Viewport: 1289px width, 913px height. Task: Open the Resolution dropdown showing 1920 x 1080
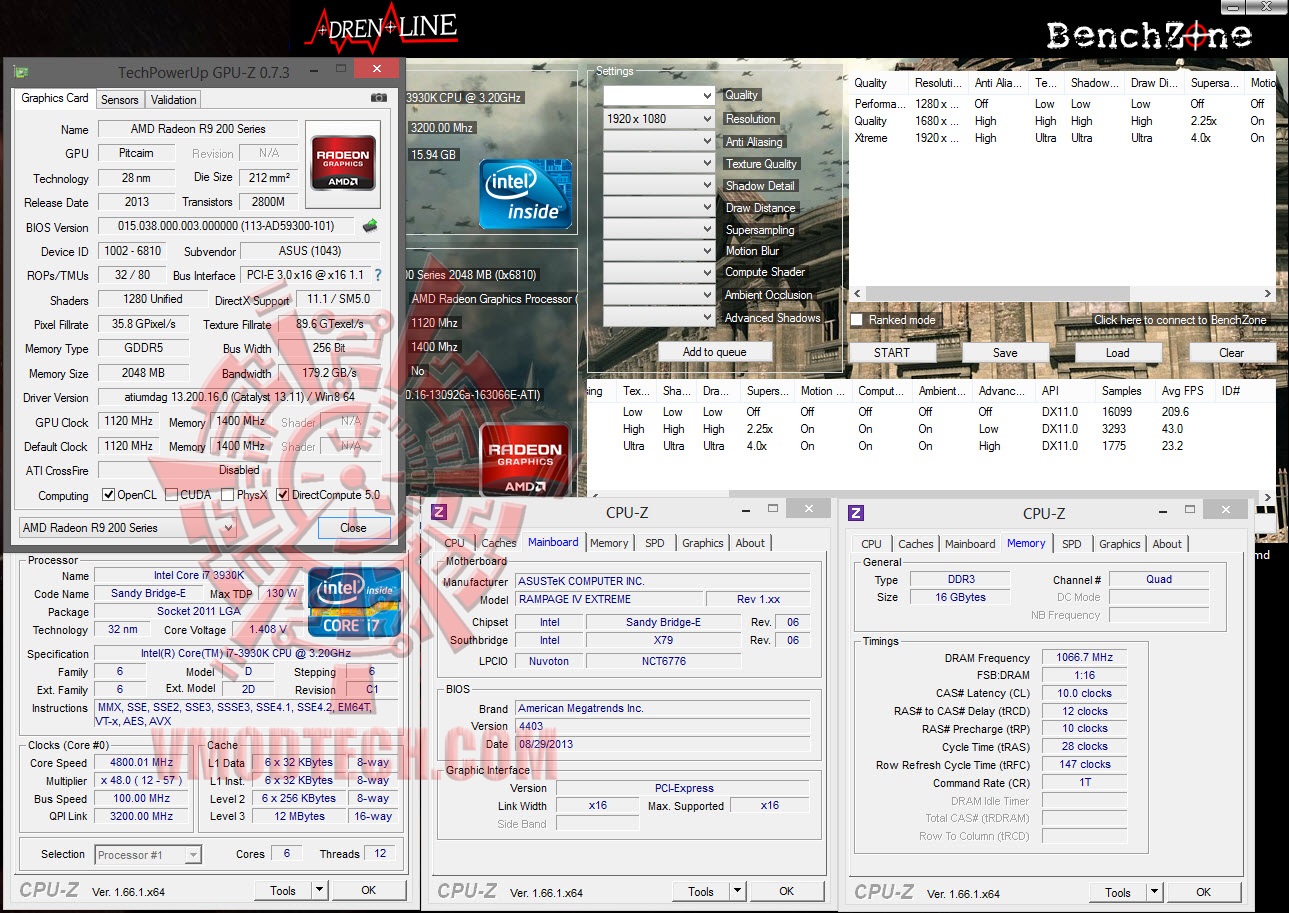pos(659,119)
